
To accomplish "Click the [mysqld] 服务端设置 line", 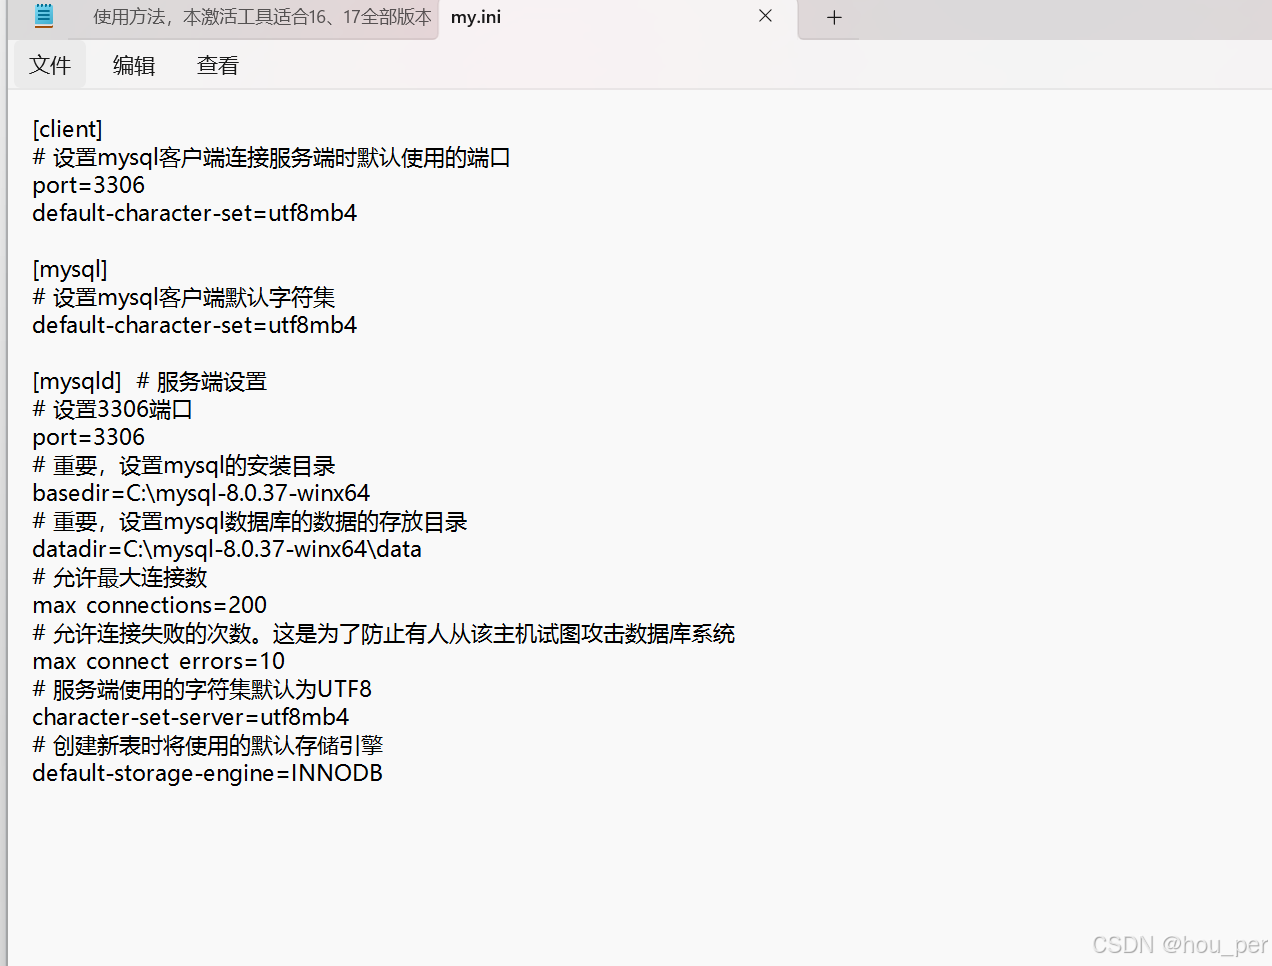I will click(150, 380).
